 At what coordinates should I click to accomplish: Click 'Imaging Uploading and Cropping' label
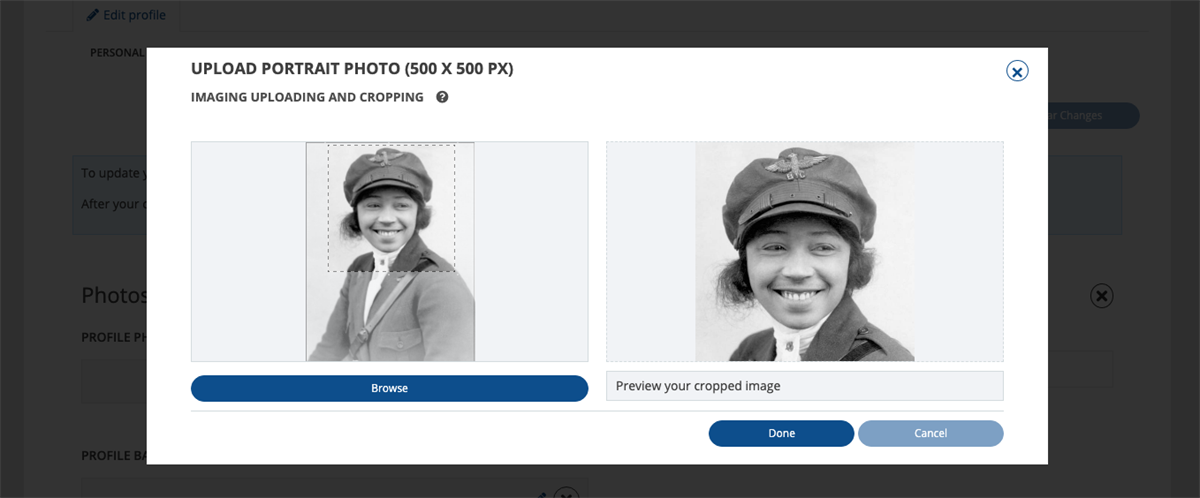click(307, 97)
